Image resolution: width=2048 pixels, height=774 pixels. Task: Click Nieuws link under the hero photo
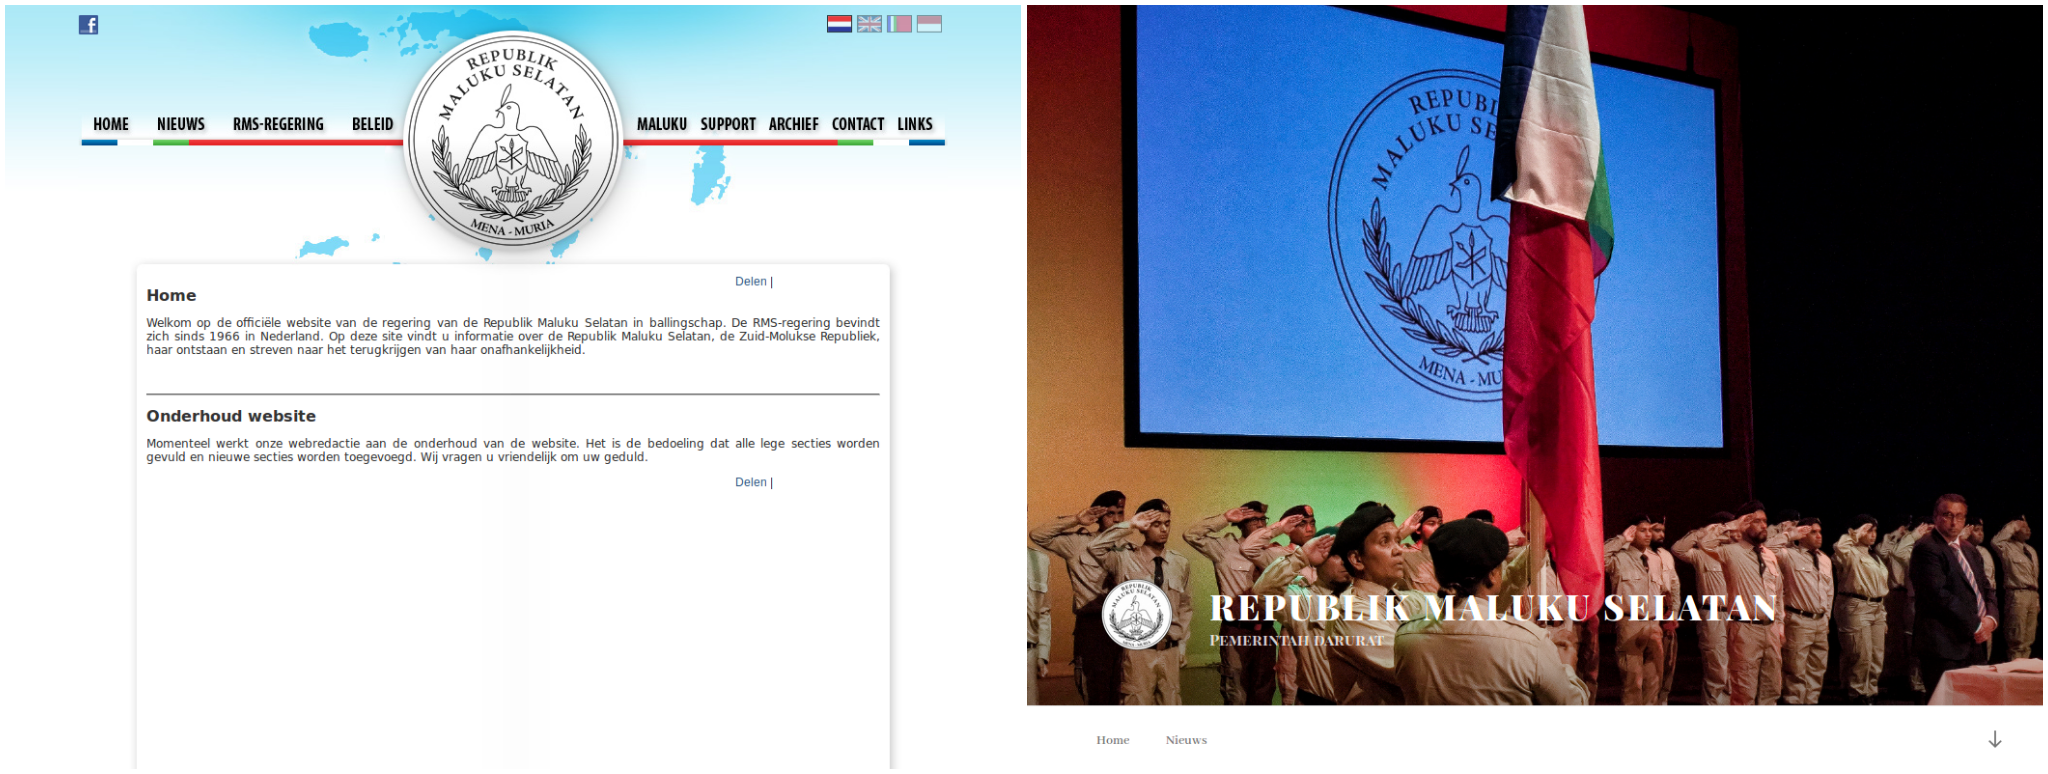(x=1186, y=740)
